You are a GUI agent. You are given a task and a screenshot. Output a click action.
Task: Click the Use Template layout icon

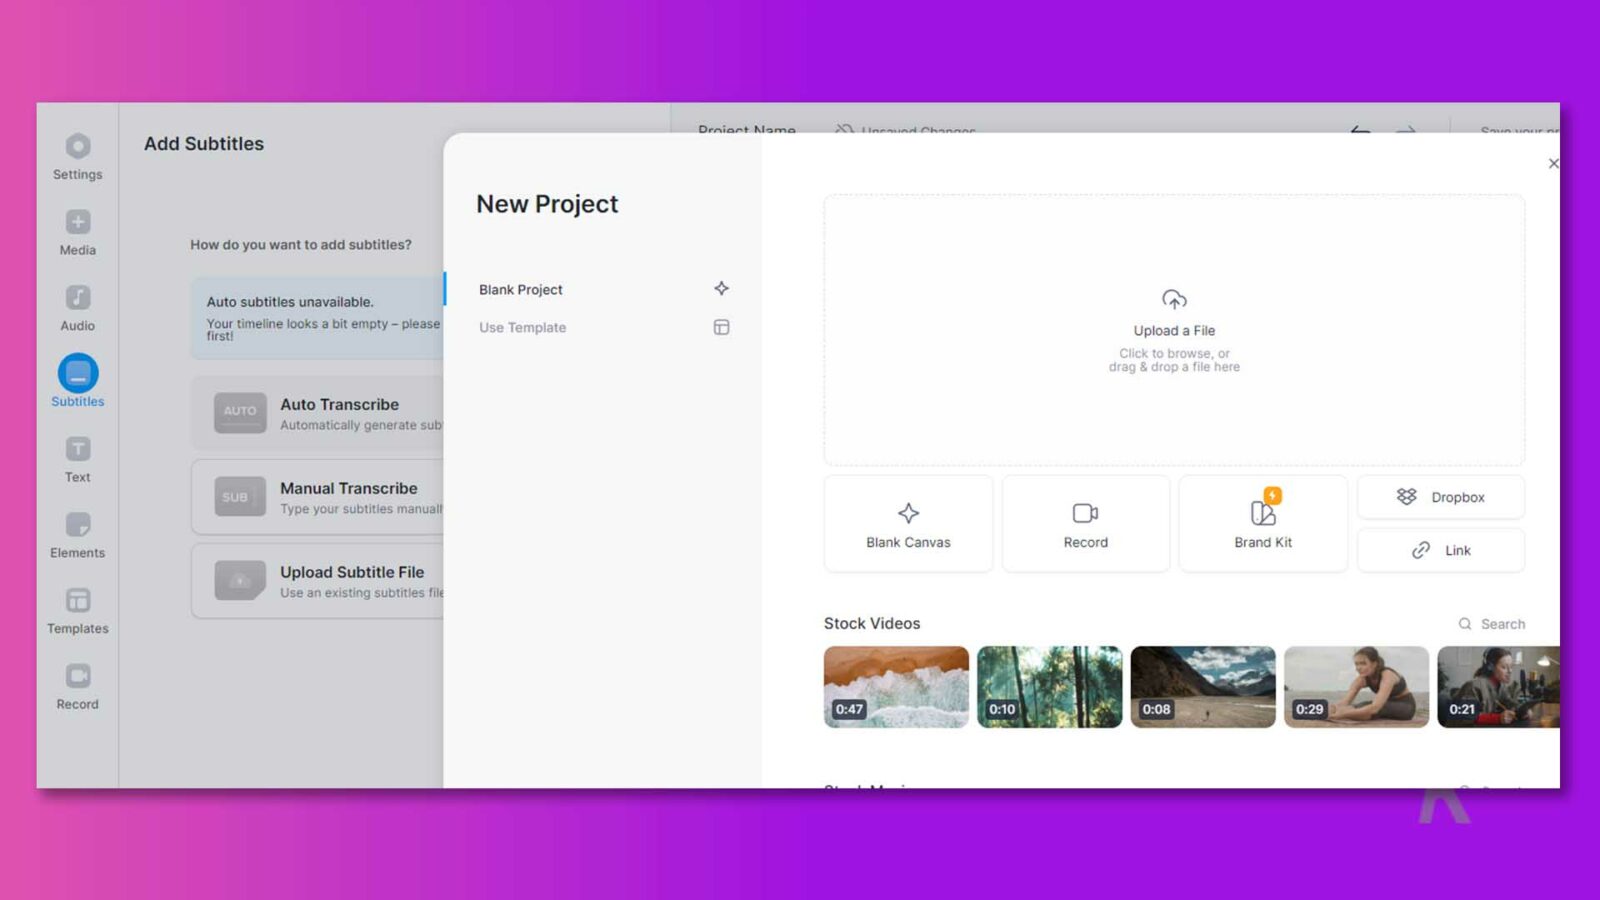tap(721, 327)
